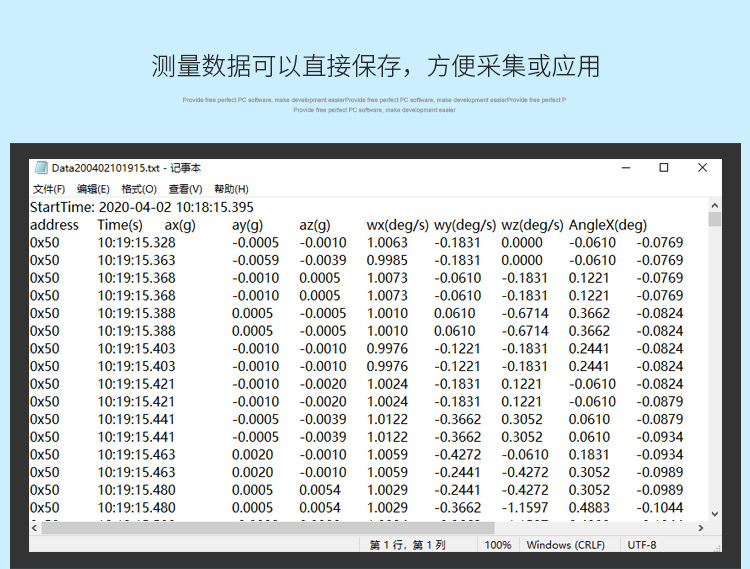Viewport: 750px width, 569px height.
Task: Click the timestamp 10:19:15.363
Action: pos(136,260)
